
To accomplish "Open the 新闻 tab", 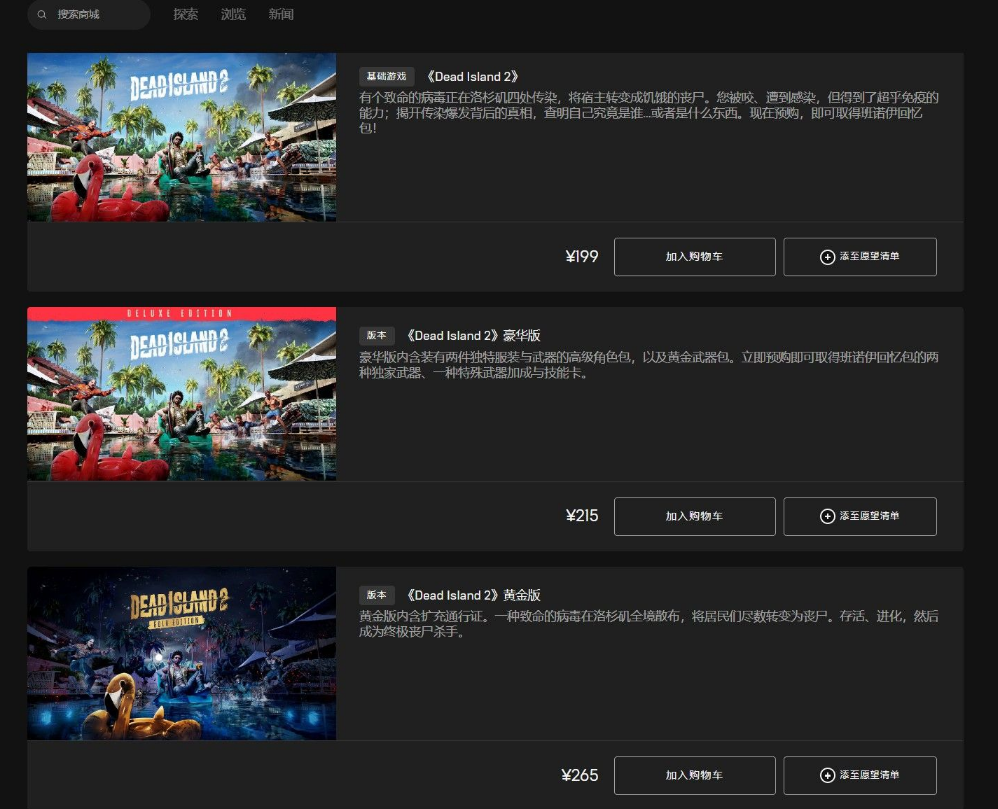I will (281, 14).
